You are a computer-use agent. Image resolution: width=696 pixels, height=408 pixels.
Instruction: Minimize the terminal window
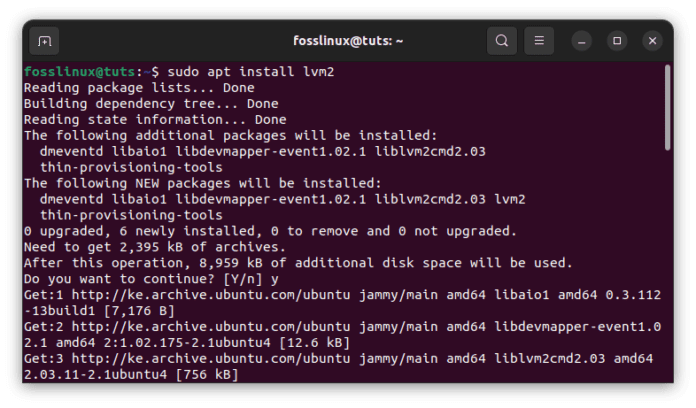[582, 42]
